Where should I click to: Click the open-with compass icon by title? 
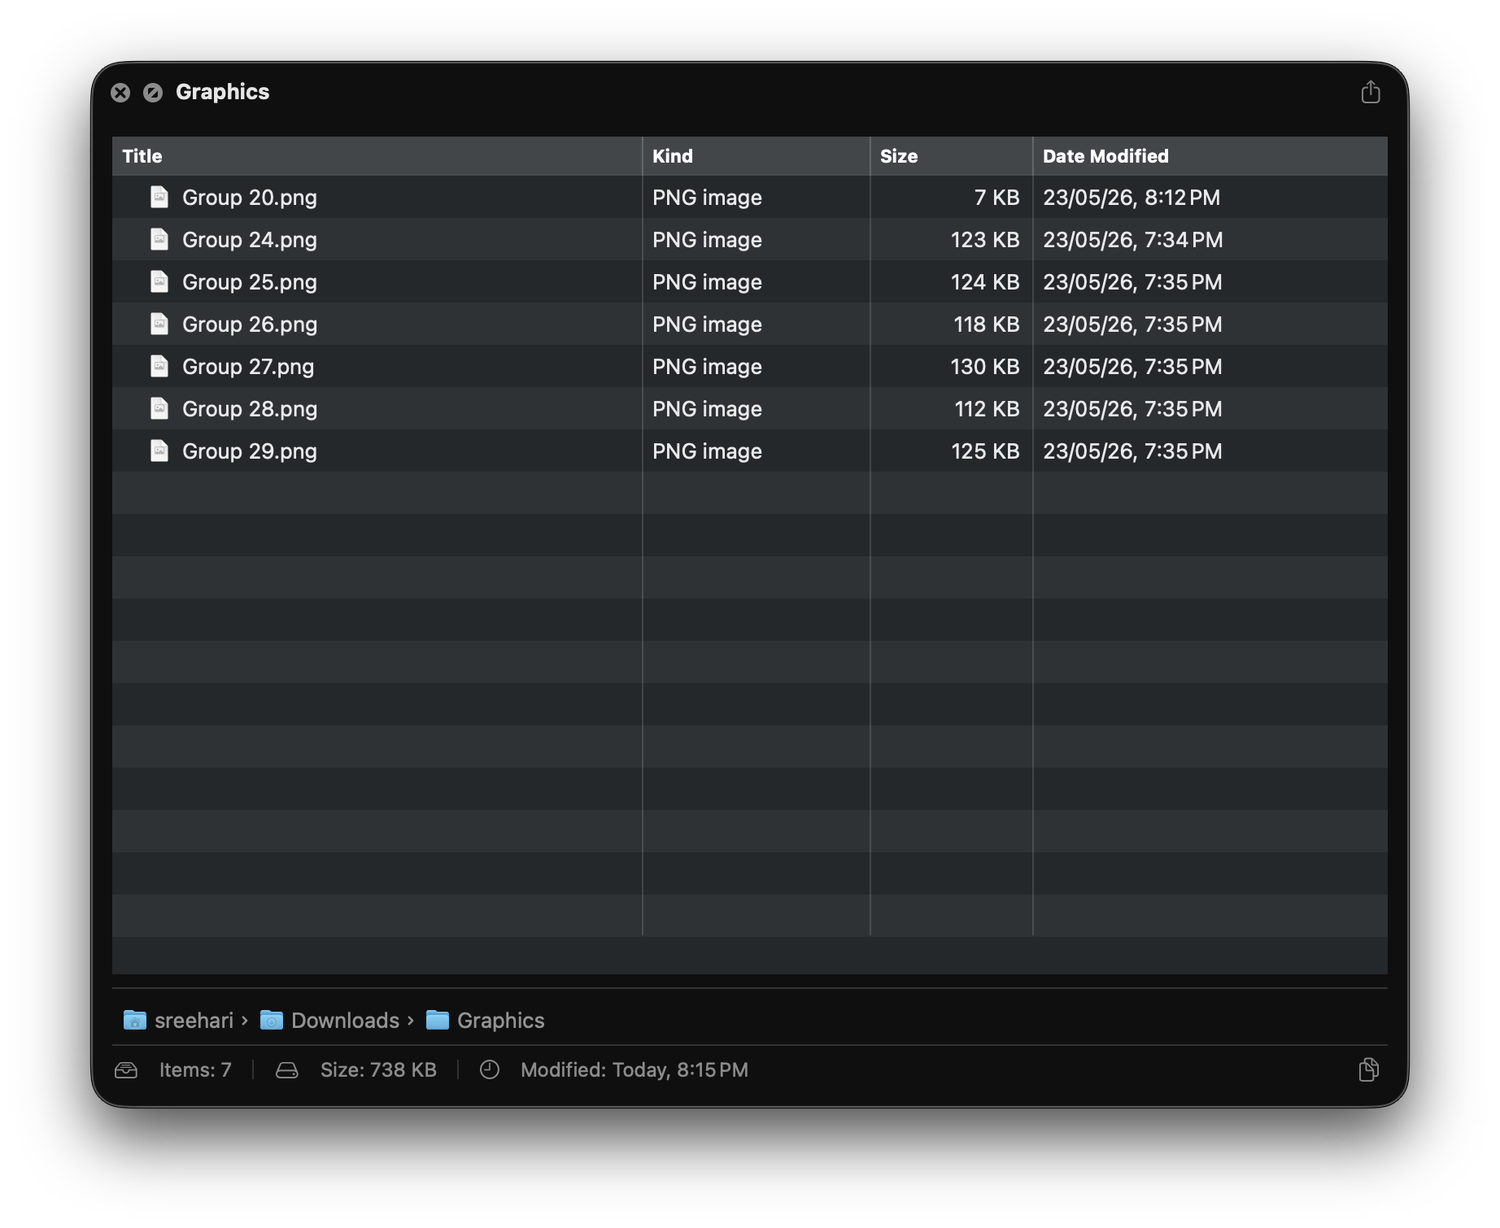click(x=153, y=93)
